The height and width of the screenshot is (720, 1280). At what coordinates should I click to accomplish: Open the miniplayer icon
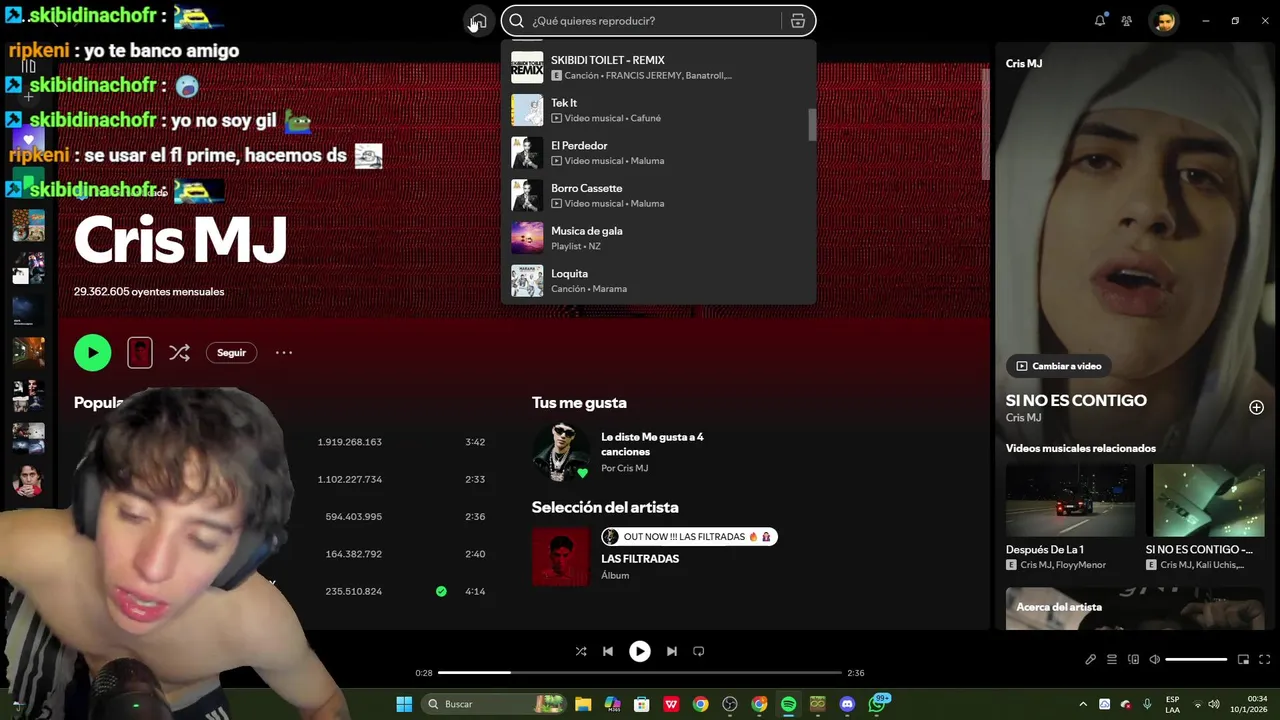(x=1243, y=660)
